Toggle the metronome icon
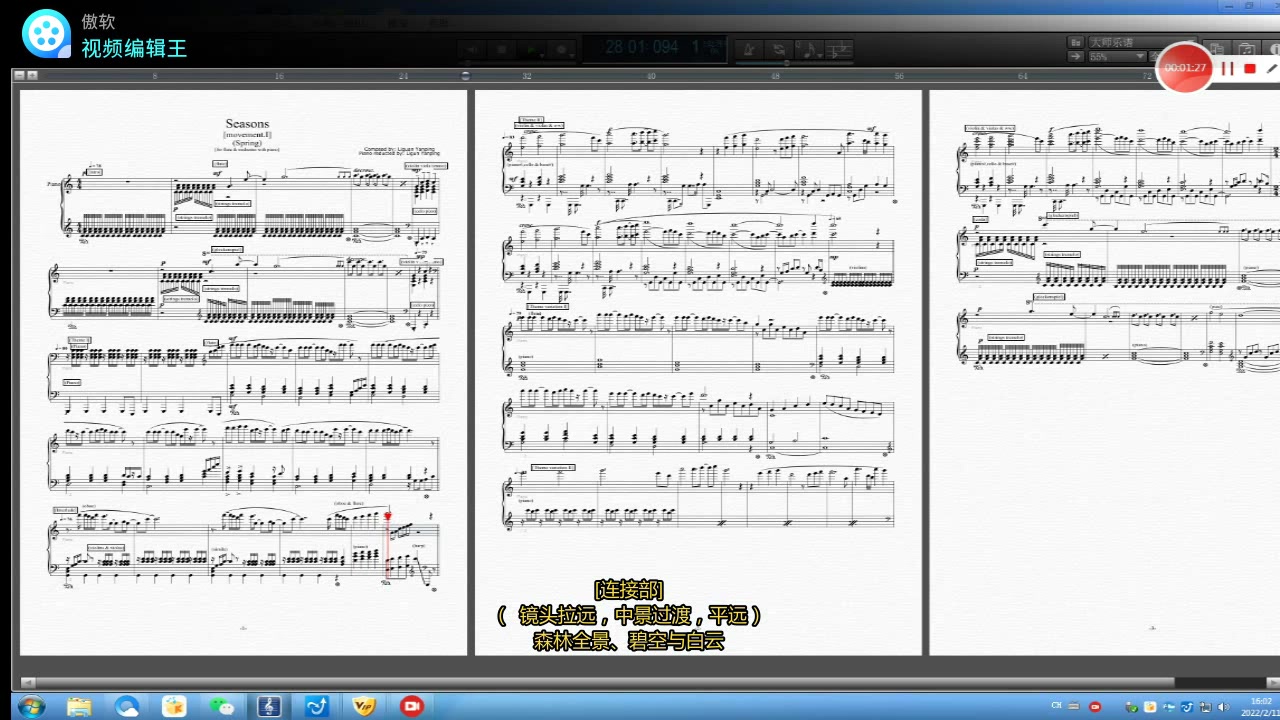 pyautogui.click(x=749, y=49)
